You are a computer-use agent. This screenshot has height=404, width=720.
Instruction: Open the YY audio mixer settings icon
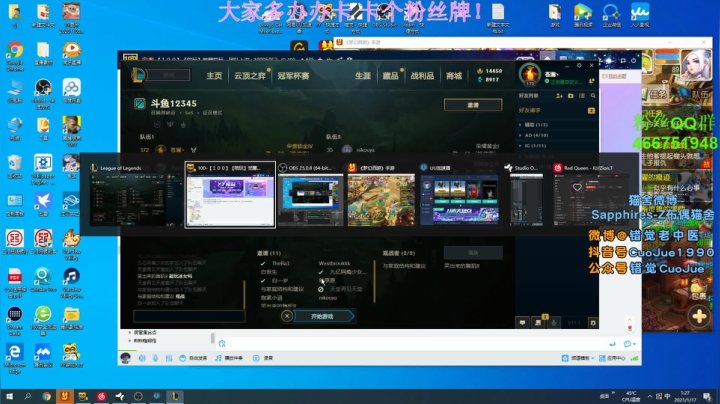pyautogui.click(x=169, y=358)
